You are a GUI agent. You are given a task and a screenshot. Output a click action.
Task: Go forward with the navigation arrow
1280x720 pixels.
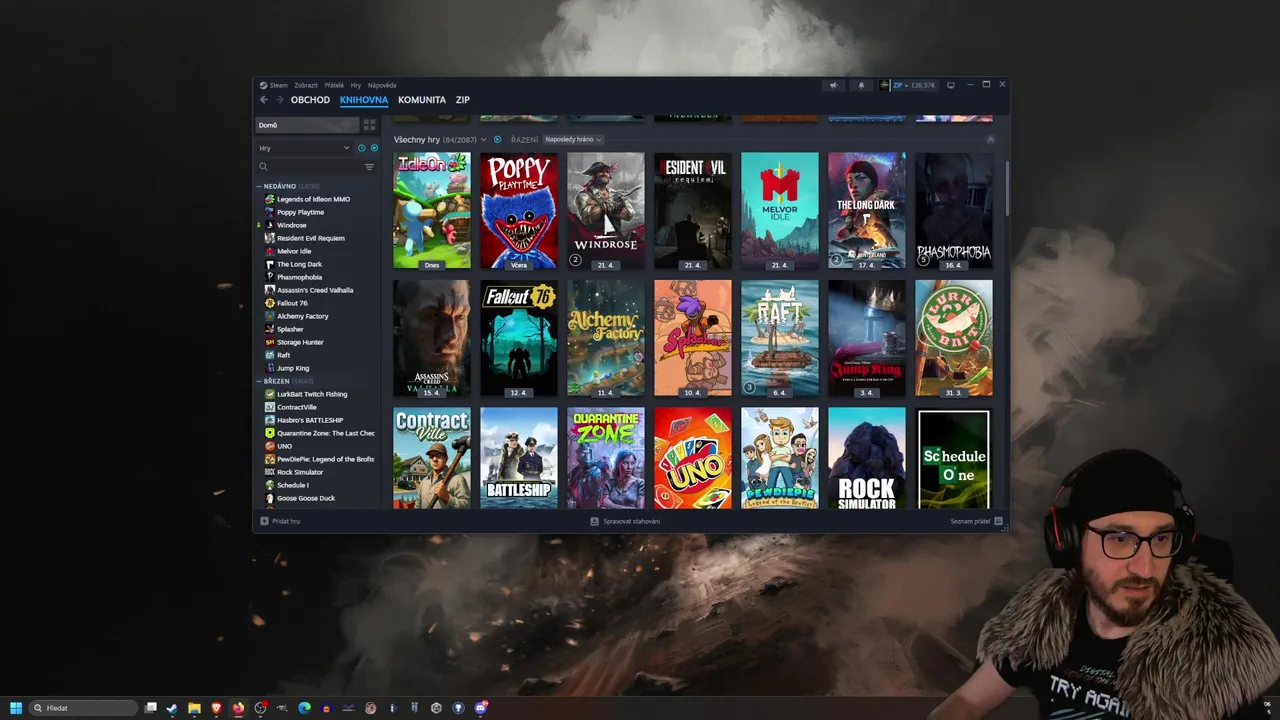pyautogui.click(x=279, y=100)
